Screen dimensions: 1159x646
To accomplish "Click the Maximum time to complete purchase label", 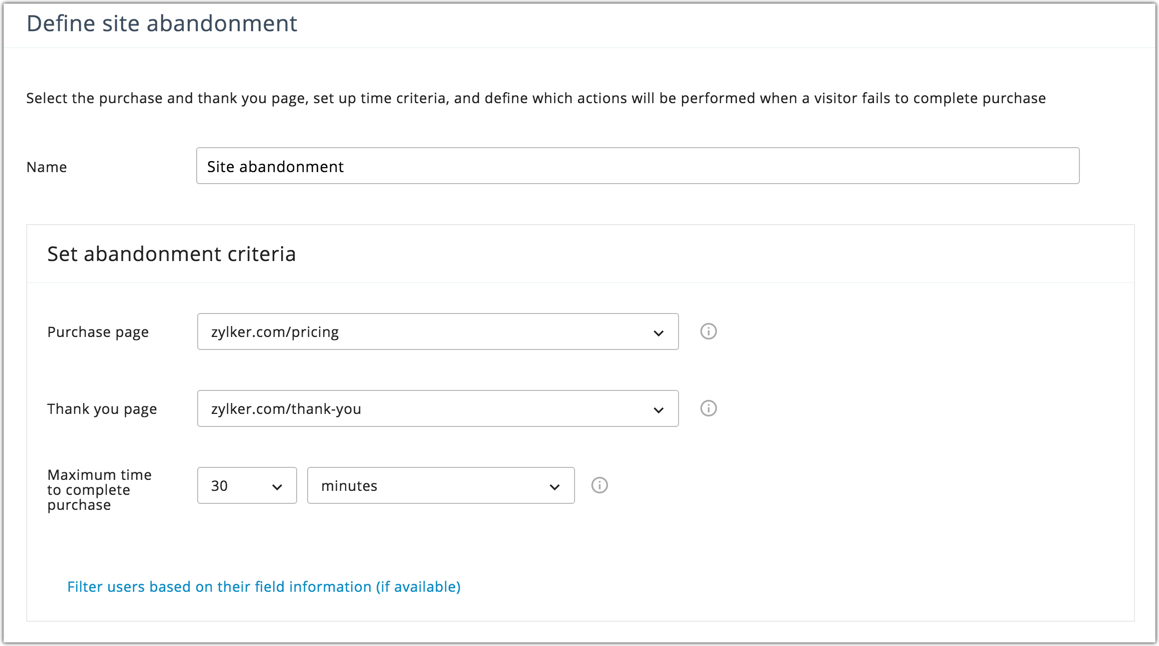I will click(x=99, y=490).
